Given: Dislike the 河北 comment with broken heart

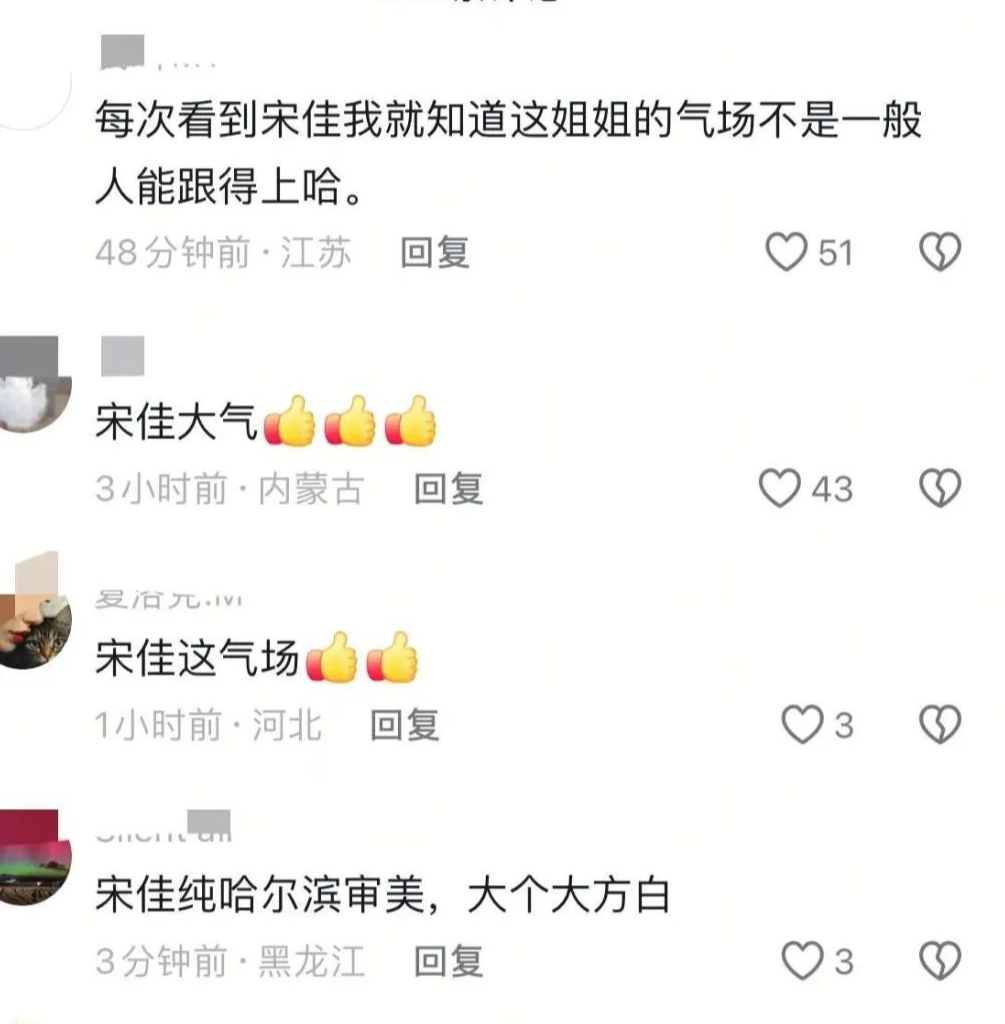Looking at the screenshot, I should (x=940, y=725).
